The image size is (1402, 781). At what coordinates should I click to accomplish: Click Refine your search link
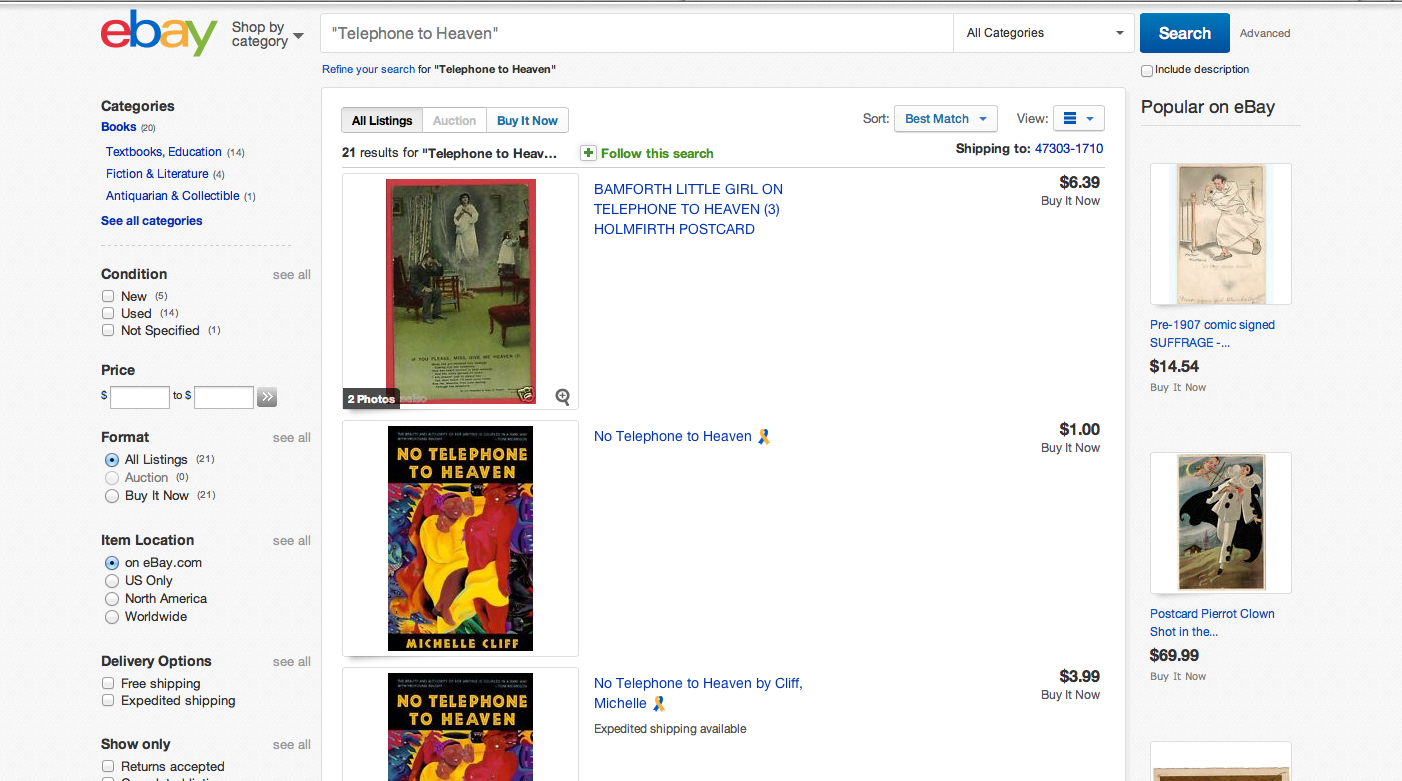[368, 70]
